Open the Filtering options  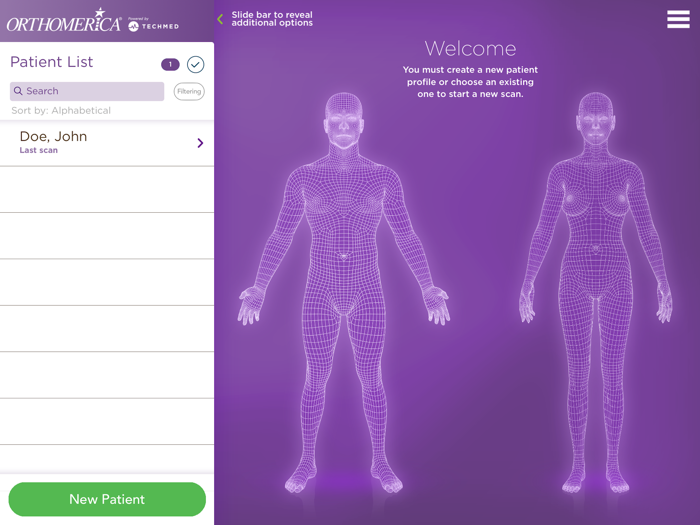point(189,92)
